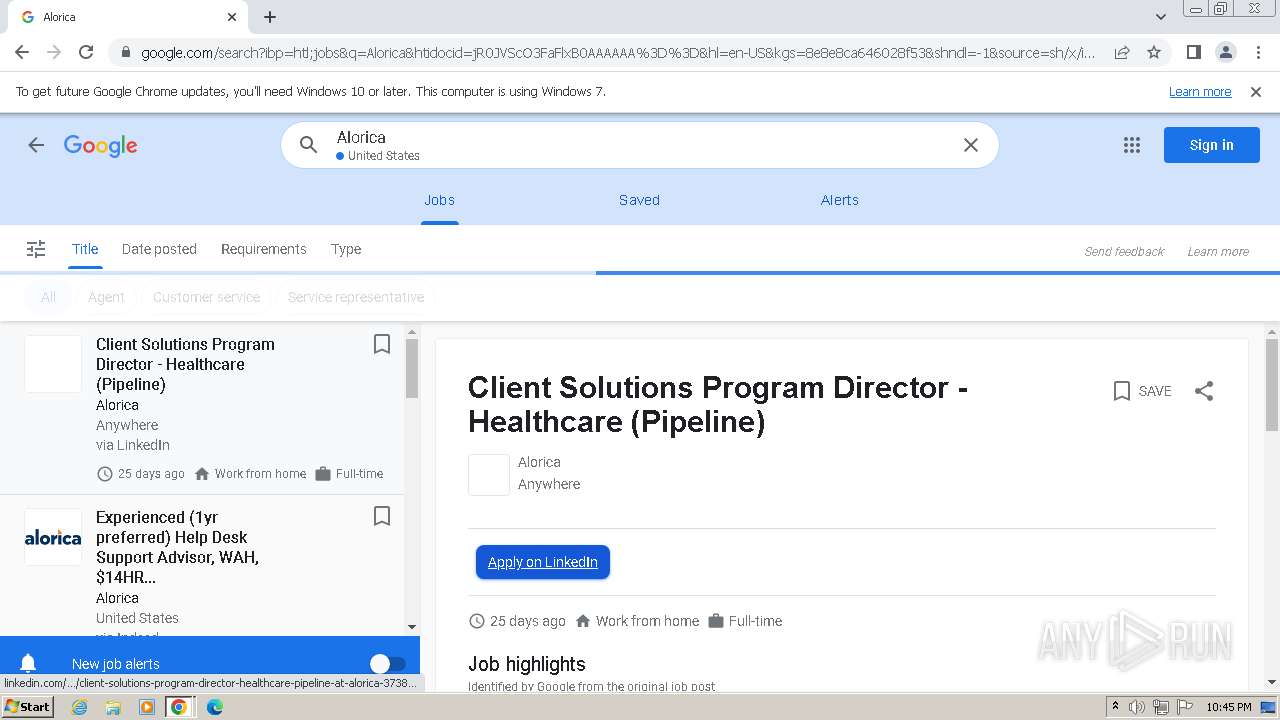The height and width of the screenshot is (720, 1280).
Task: Open Learn more about Chrome updates
Action: click(x=1200, y=92)
